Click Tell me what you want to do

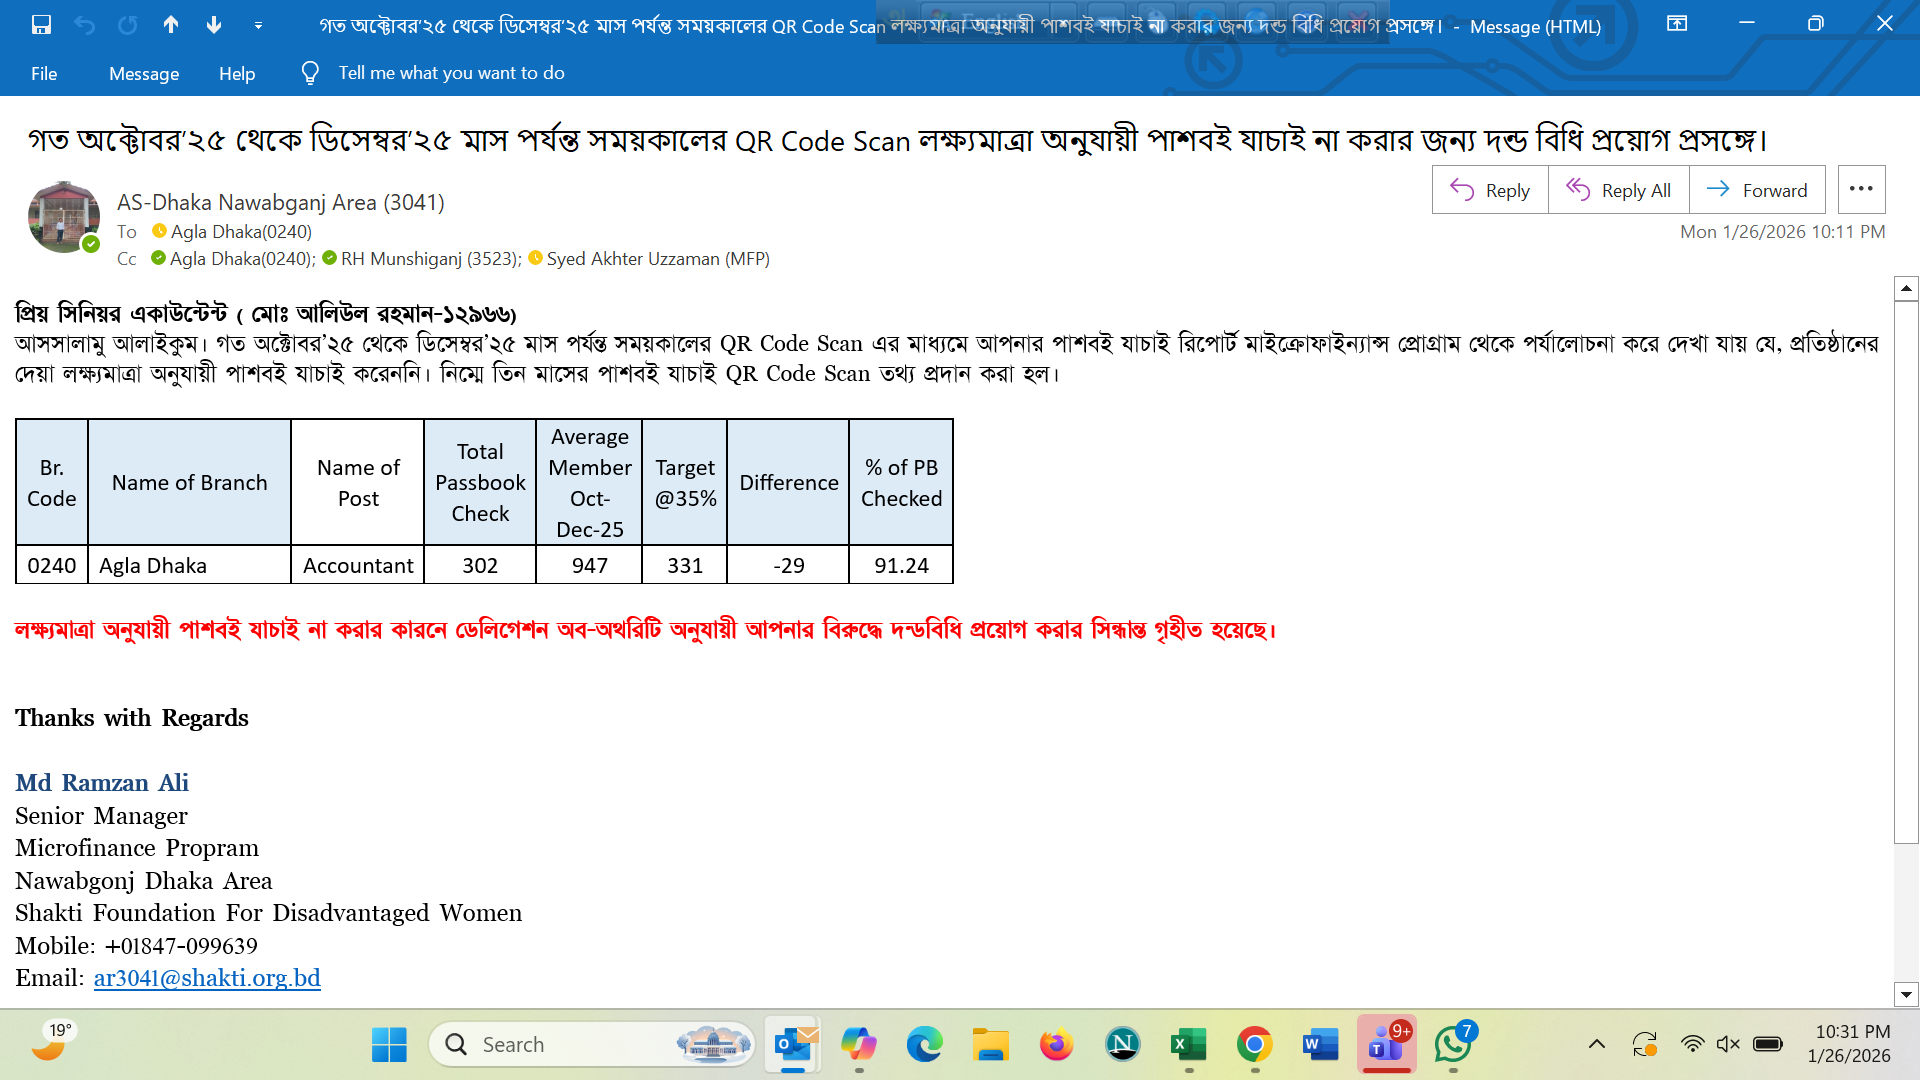(x=450, y=73)
